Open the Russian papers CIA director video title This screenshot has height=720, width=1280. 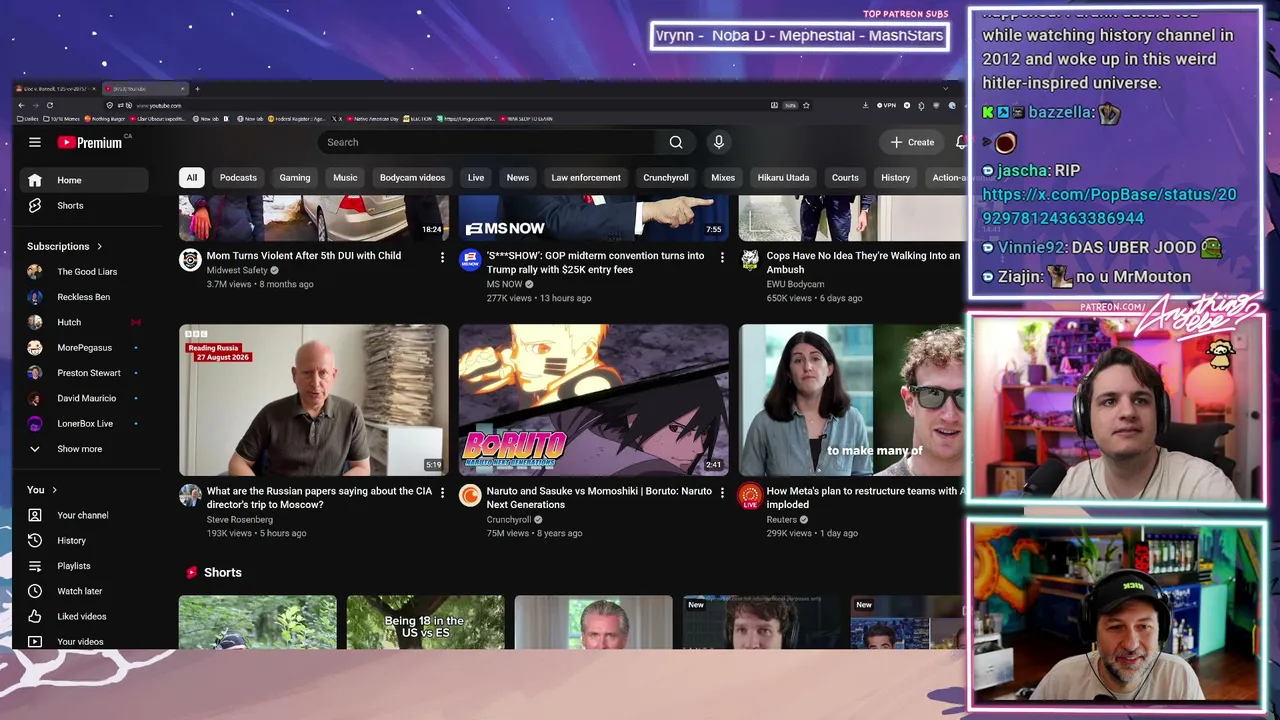click(320, 498)
